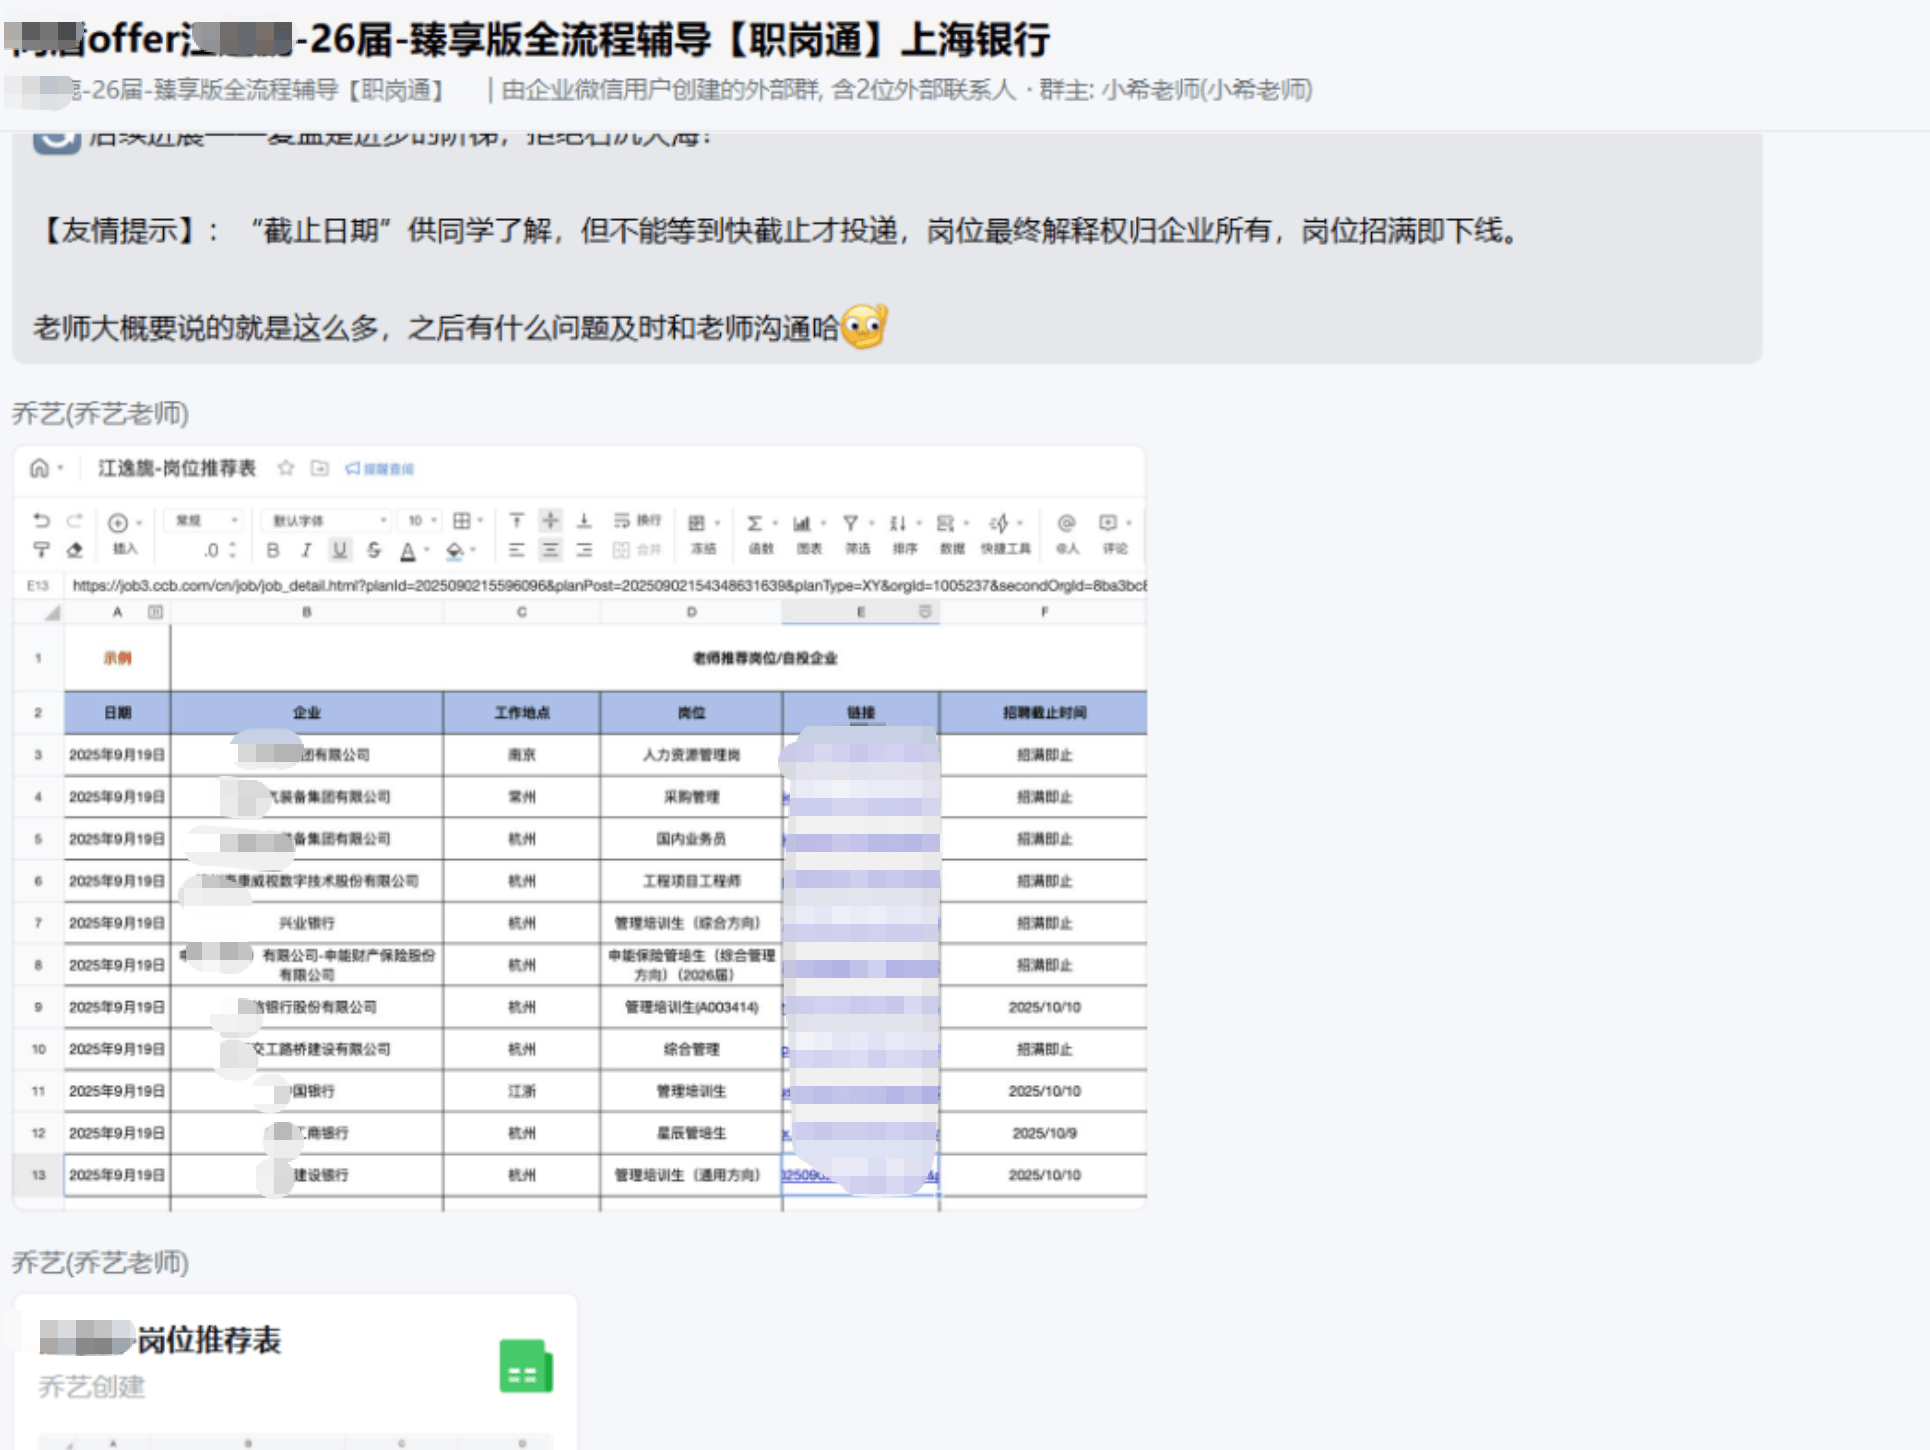Screen dimensions: 1930x1450
Task: Click the 冻结 freeze panes icon
Action: point(697,523)
